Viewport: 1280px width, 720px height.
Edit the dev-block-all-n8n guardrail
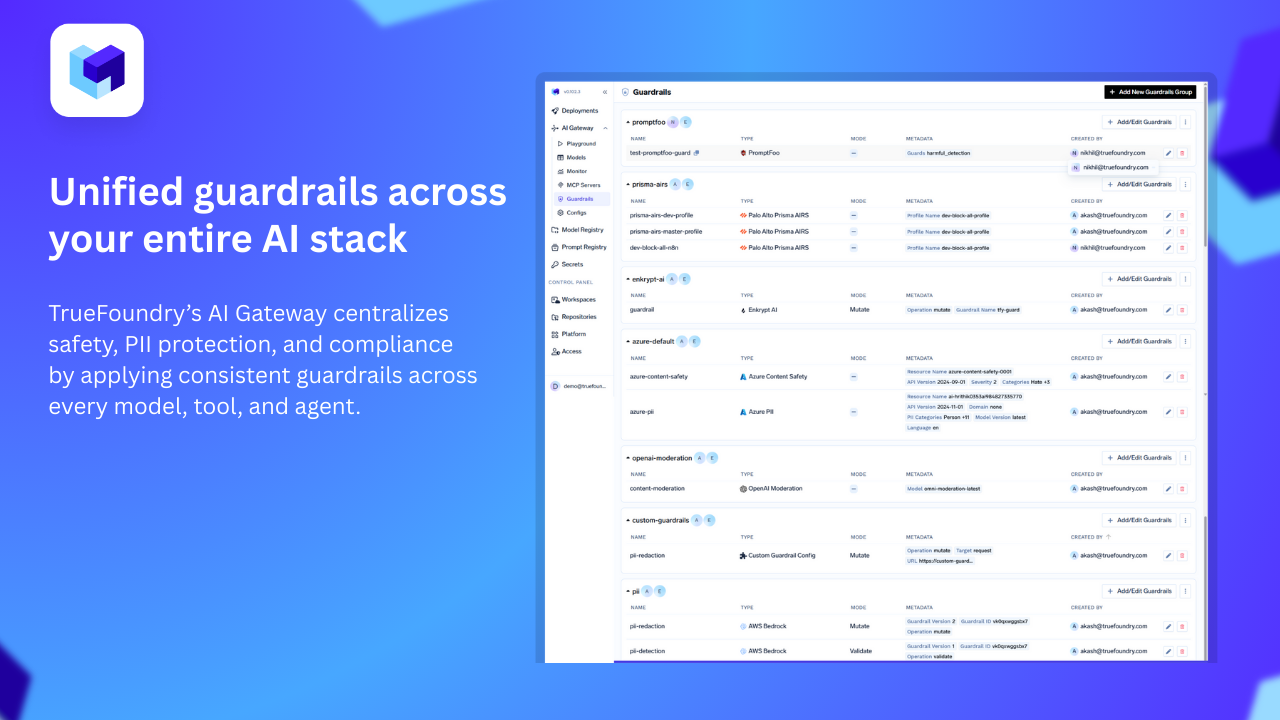point(1168,247)
